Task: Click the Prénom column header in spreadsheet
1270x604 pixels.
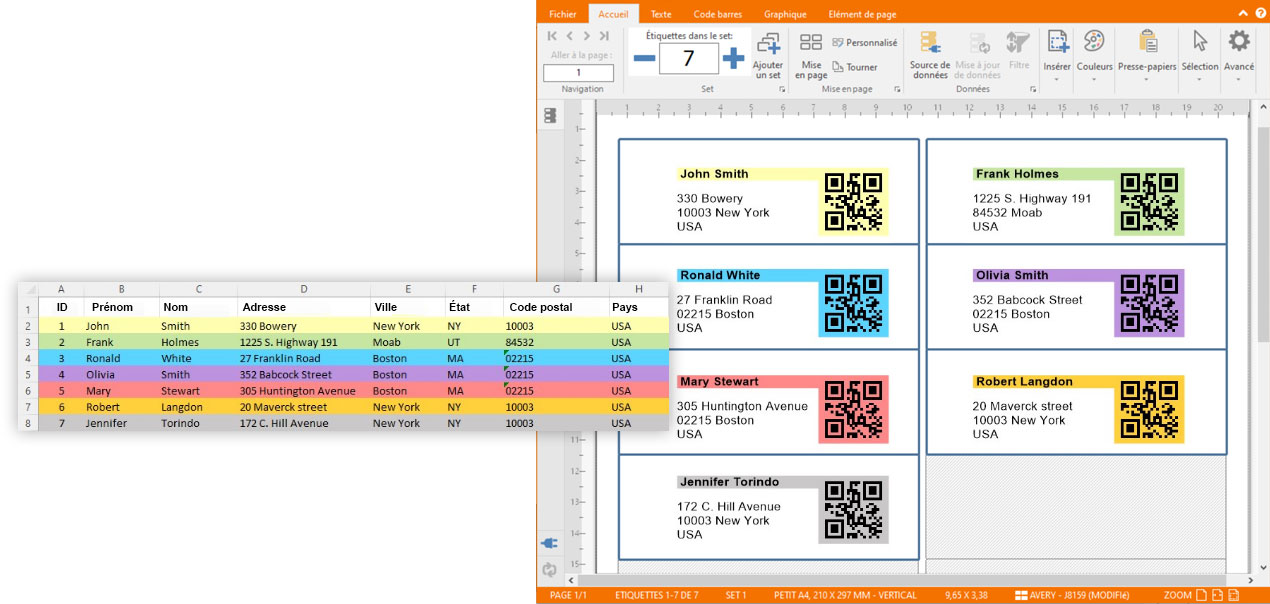Action: (x=112, y=307)
